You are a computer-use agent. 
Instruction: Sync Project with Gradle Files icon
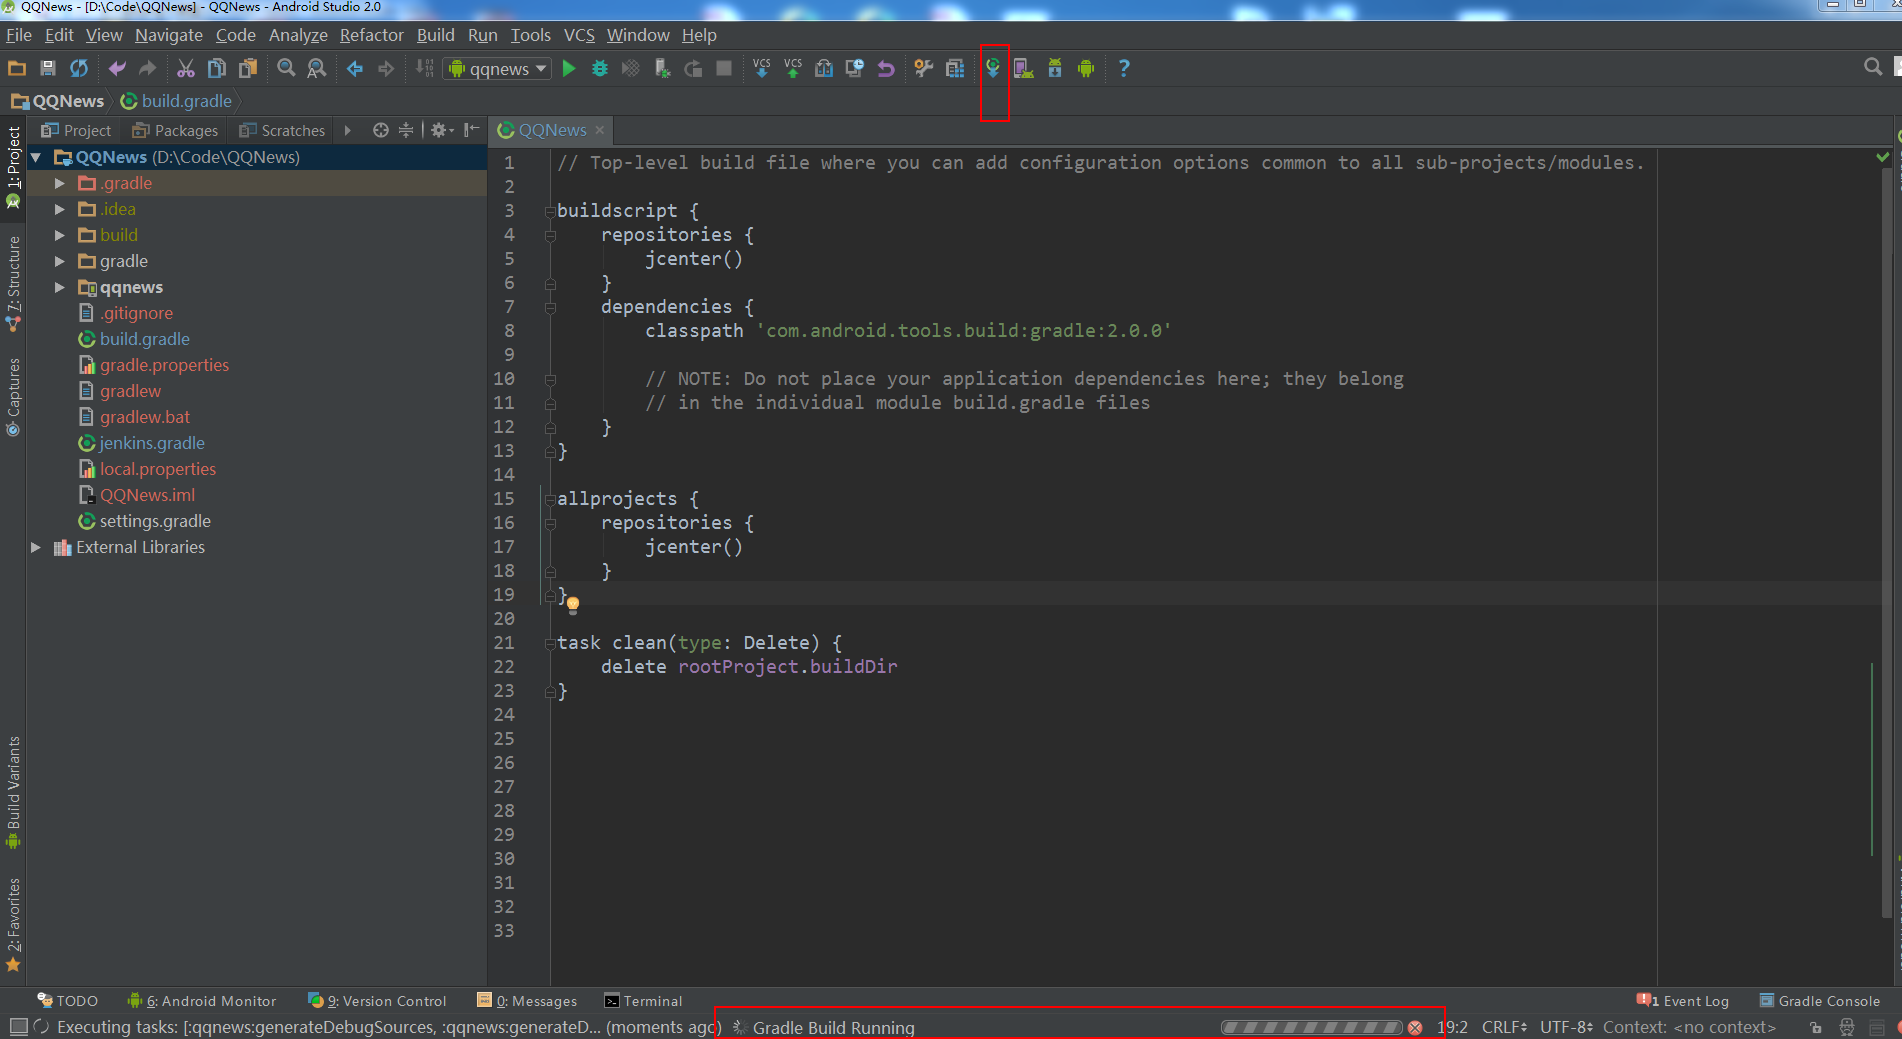click(x=993, y=68)
